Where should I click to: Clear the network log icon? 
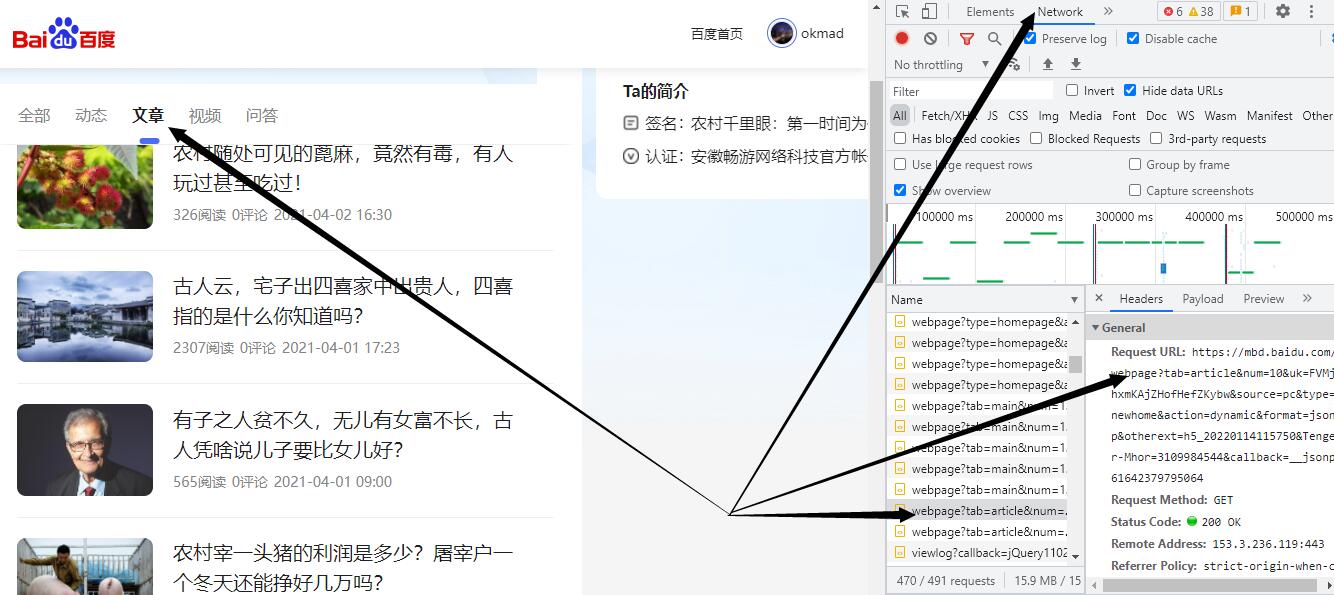point(930,38)
